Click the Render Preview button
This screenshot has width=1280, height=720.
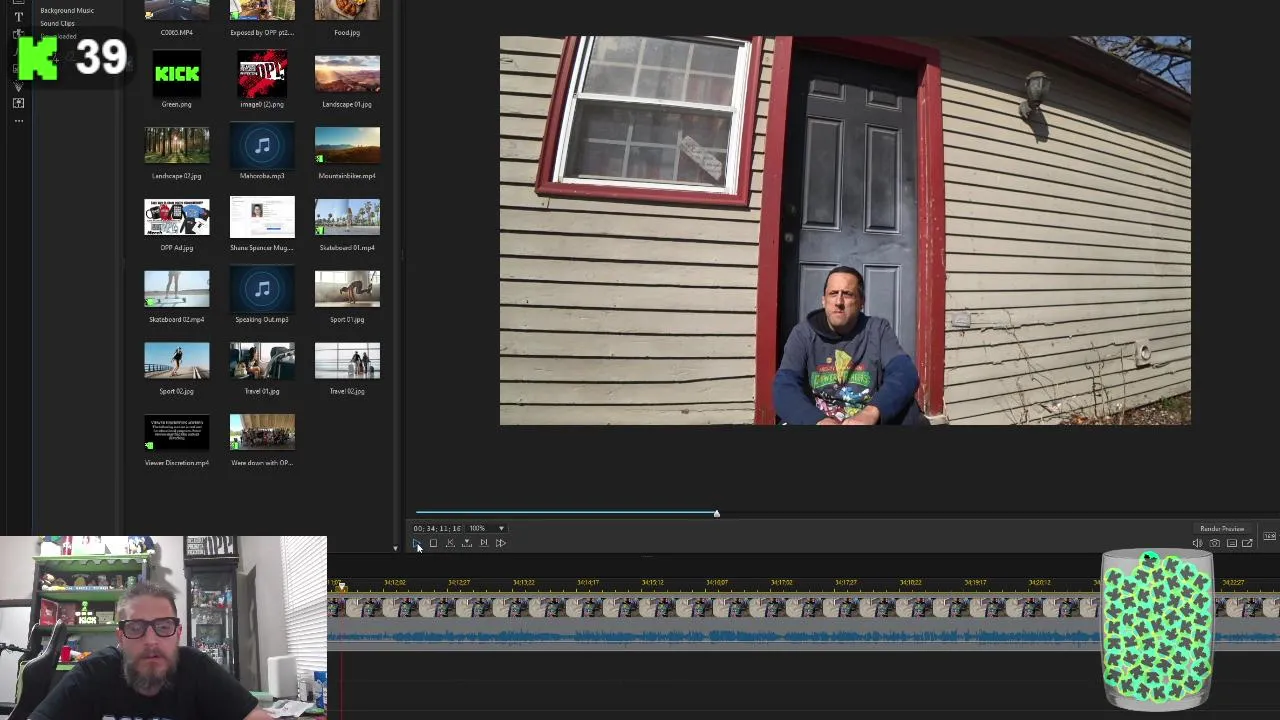[1222, 528]
